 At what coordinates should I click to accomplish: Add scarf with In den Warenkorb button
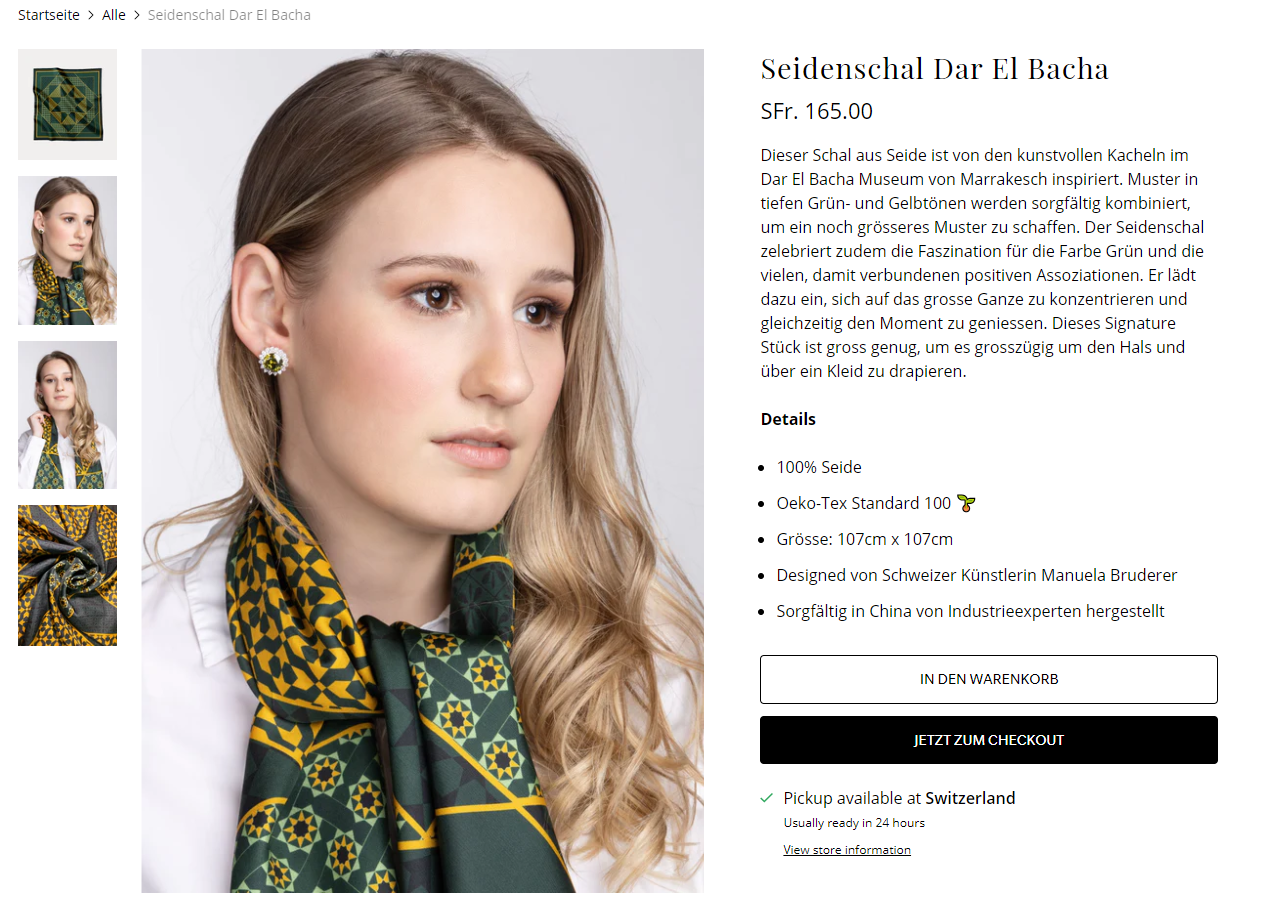pos(989,680)
